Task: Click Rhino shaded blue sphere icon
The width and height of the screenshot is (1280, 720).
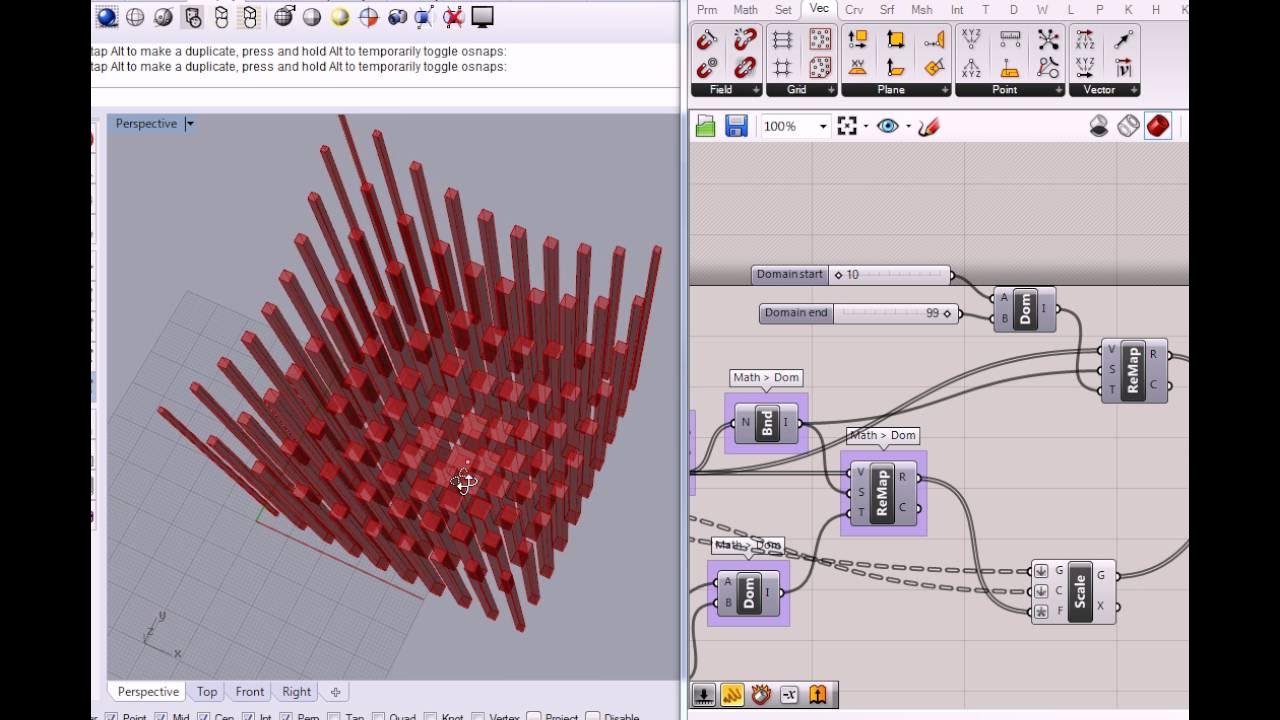Action: point(107,16)
